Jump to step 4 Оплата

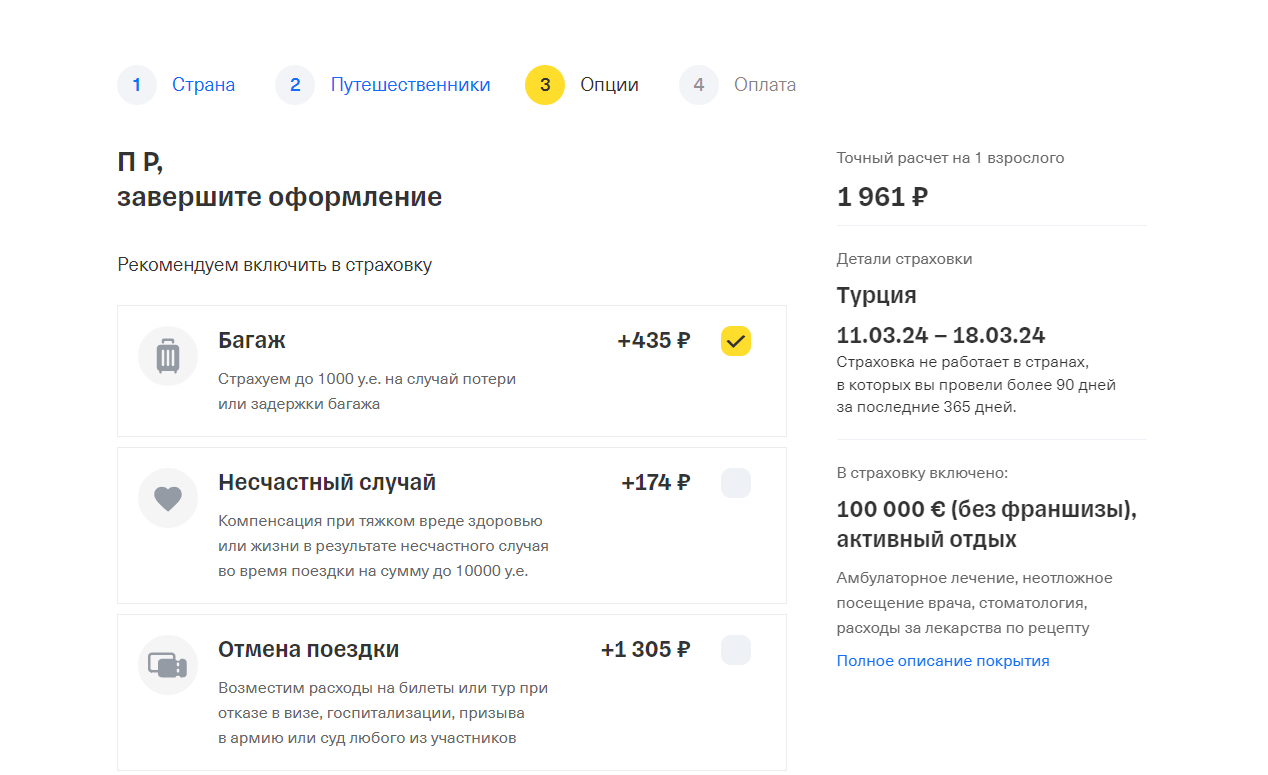738,85
